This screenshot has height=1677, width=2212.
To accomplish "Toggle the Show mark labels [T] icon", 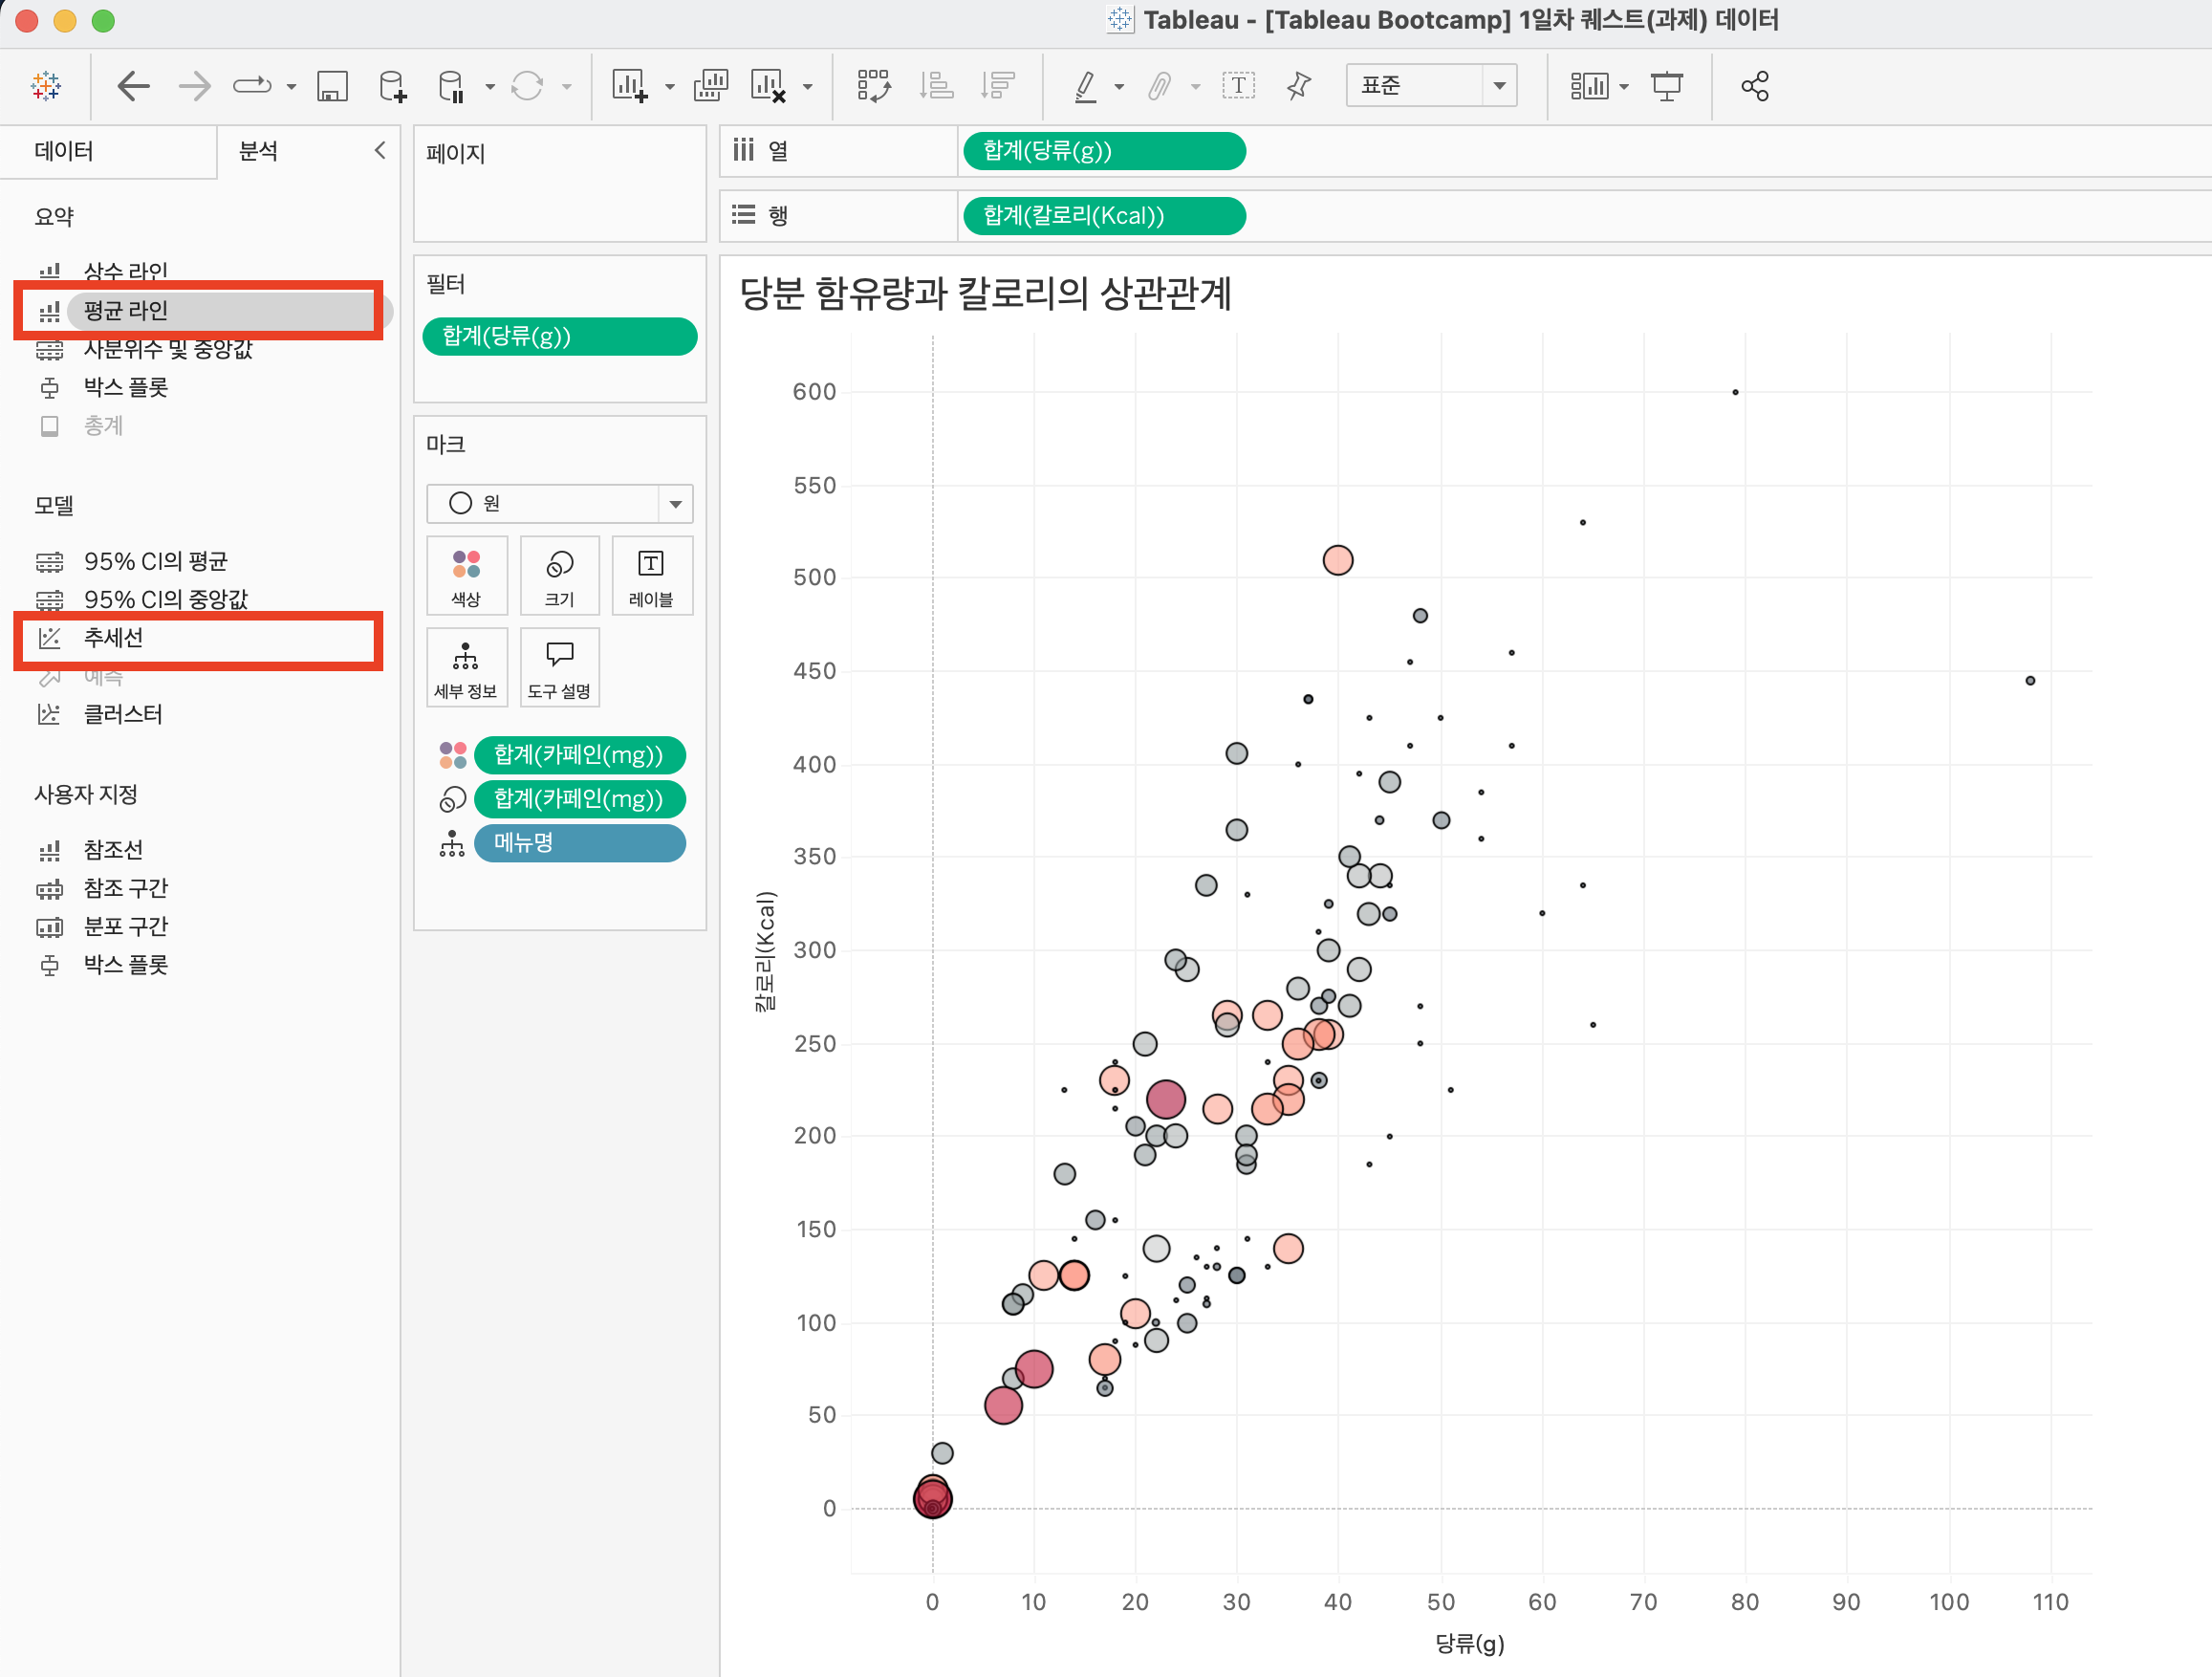I will [1238, 87].
